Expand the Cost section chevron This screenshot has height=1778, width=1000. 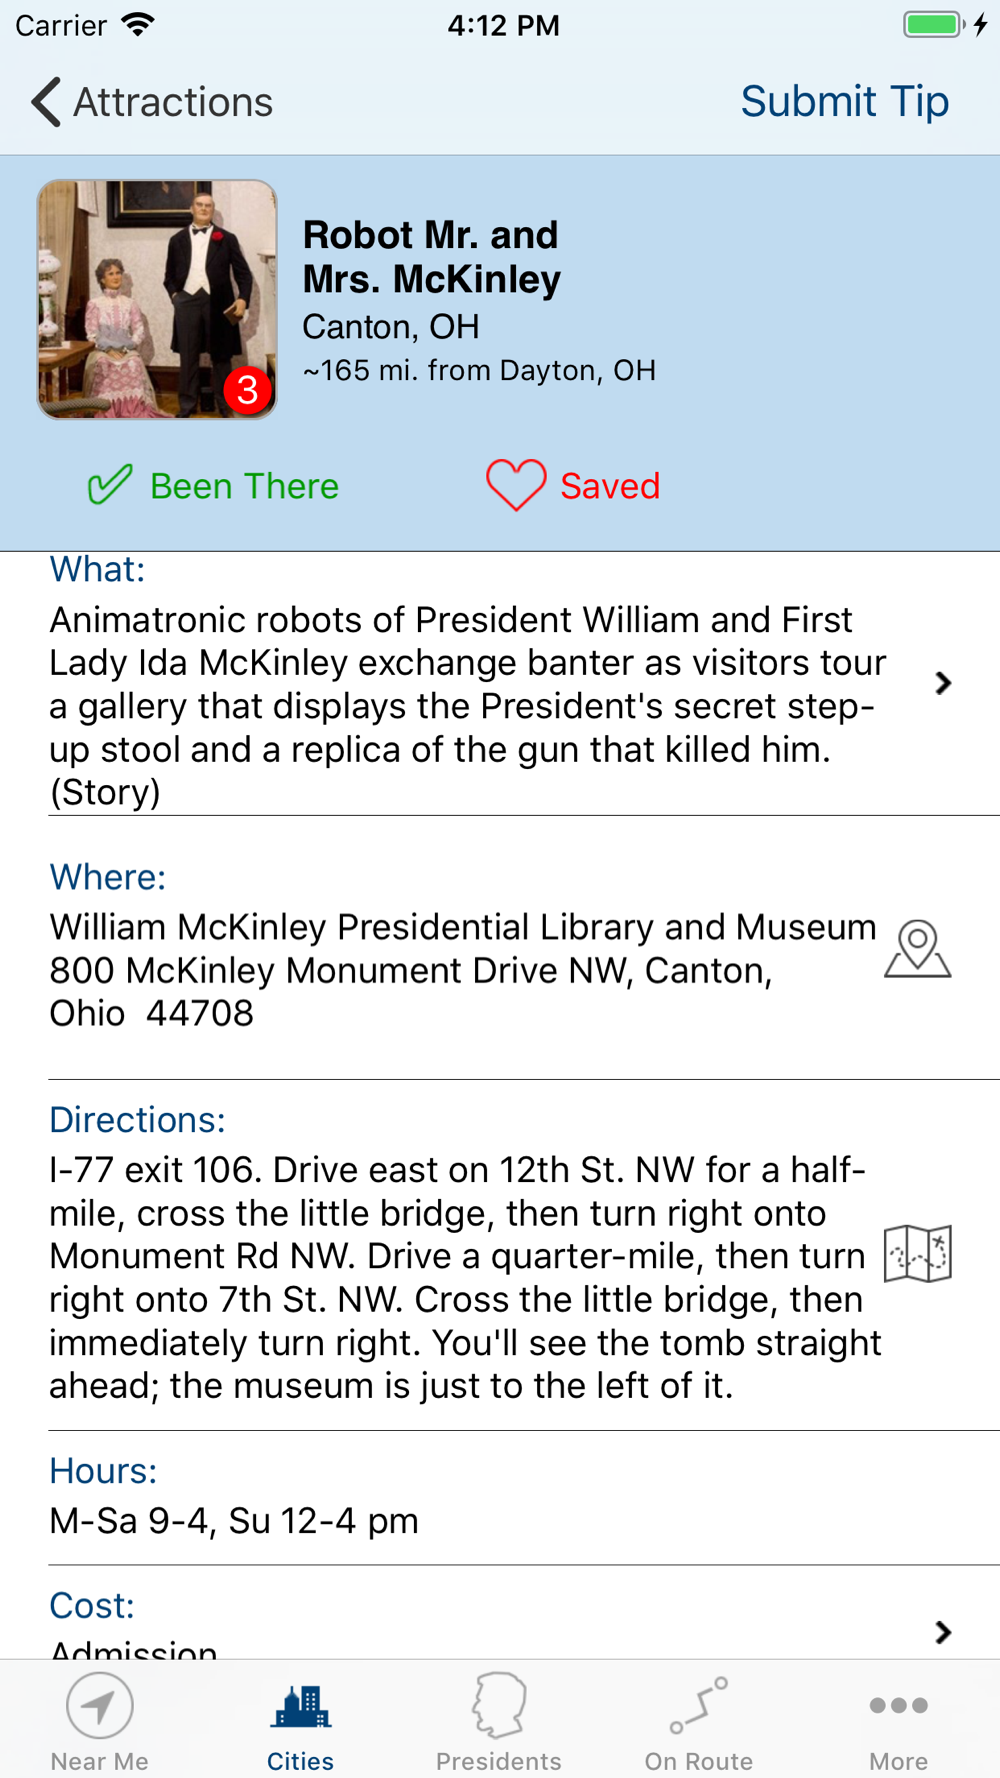click(x=942, y=1632)
